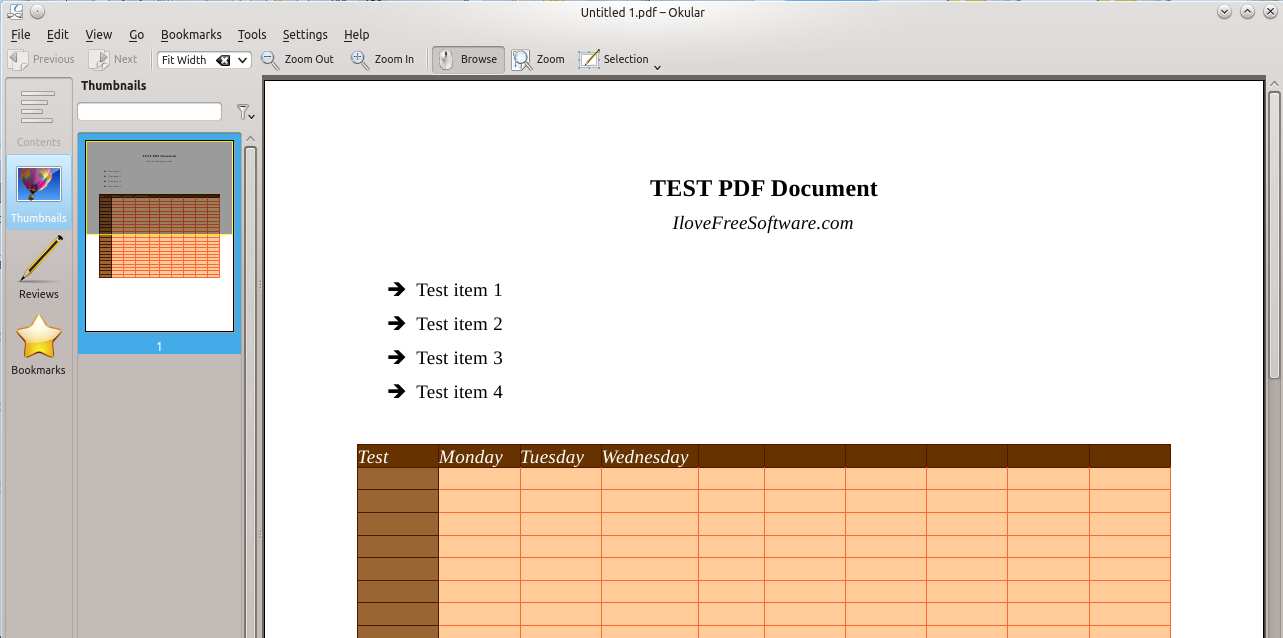Click the Tuesday table header cell
The width and height of the screenshot is (1283, 638).
560,456
